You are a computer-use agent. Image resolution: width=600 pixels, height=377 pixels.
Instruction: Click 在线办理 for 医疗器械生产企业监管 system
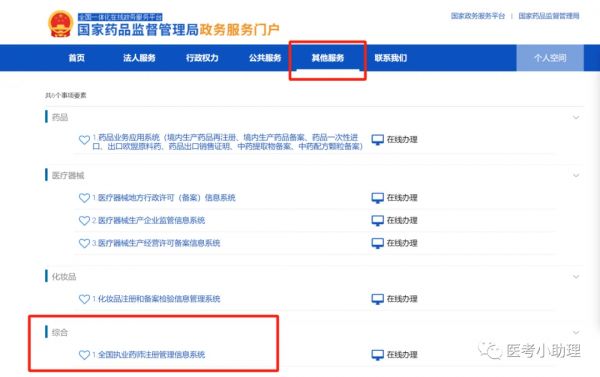click(x=402, y=220)
